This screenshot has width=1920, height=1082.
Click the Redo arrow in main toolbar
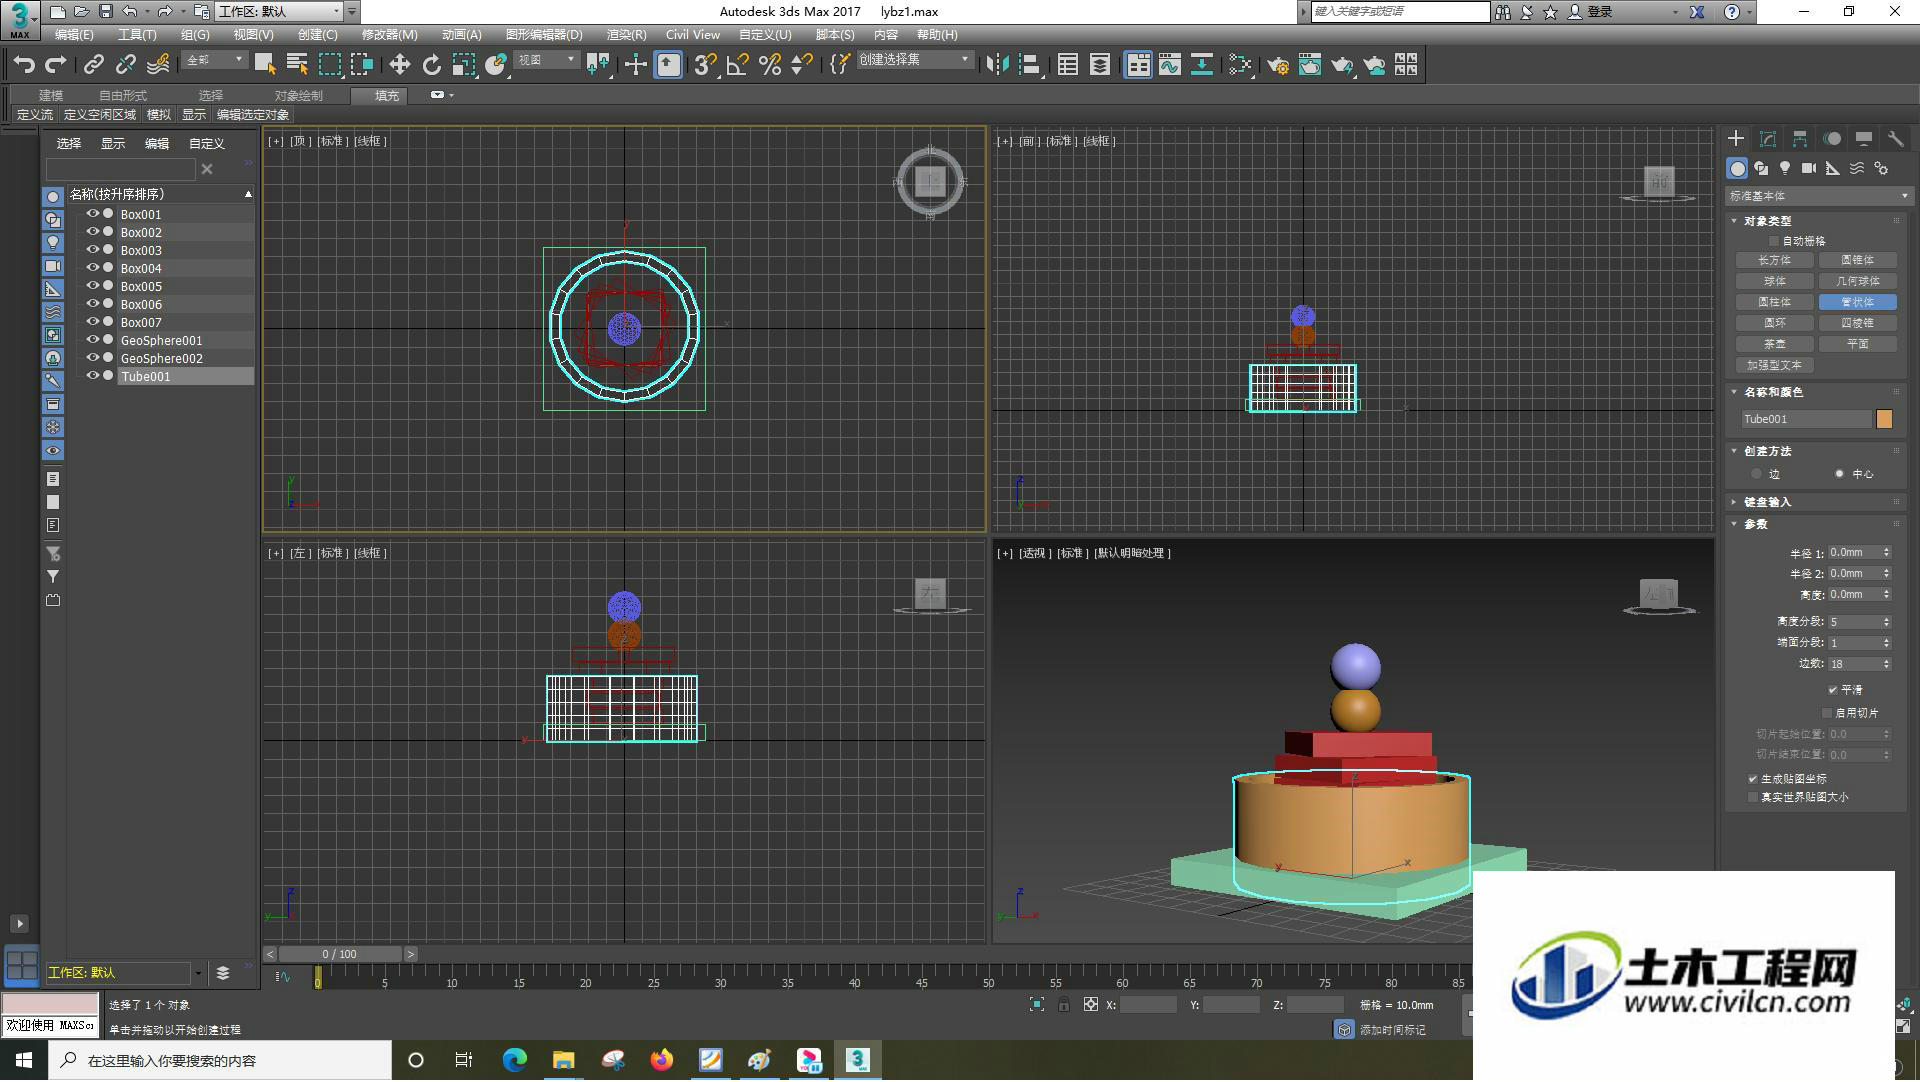[56, 65]
